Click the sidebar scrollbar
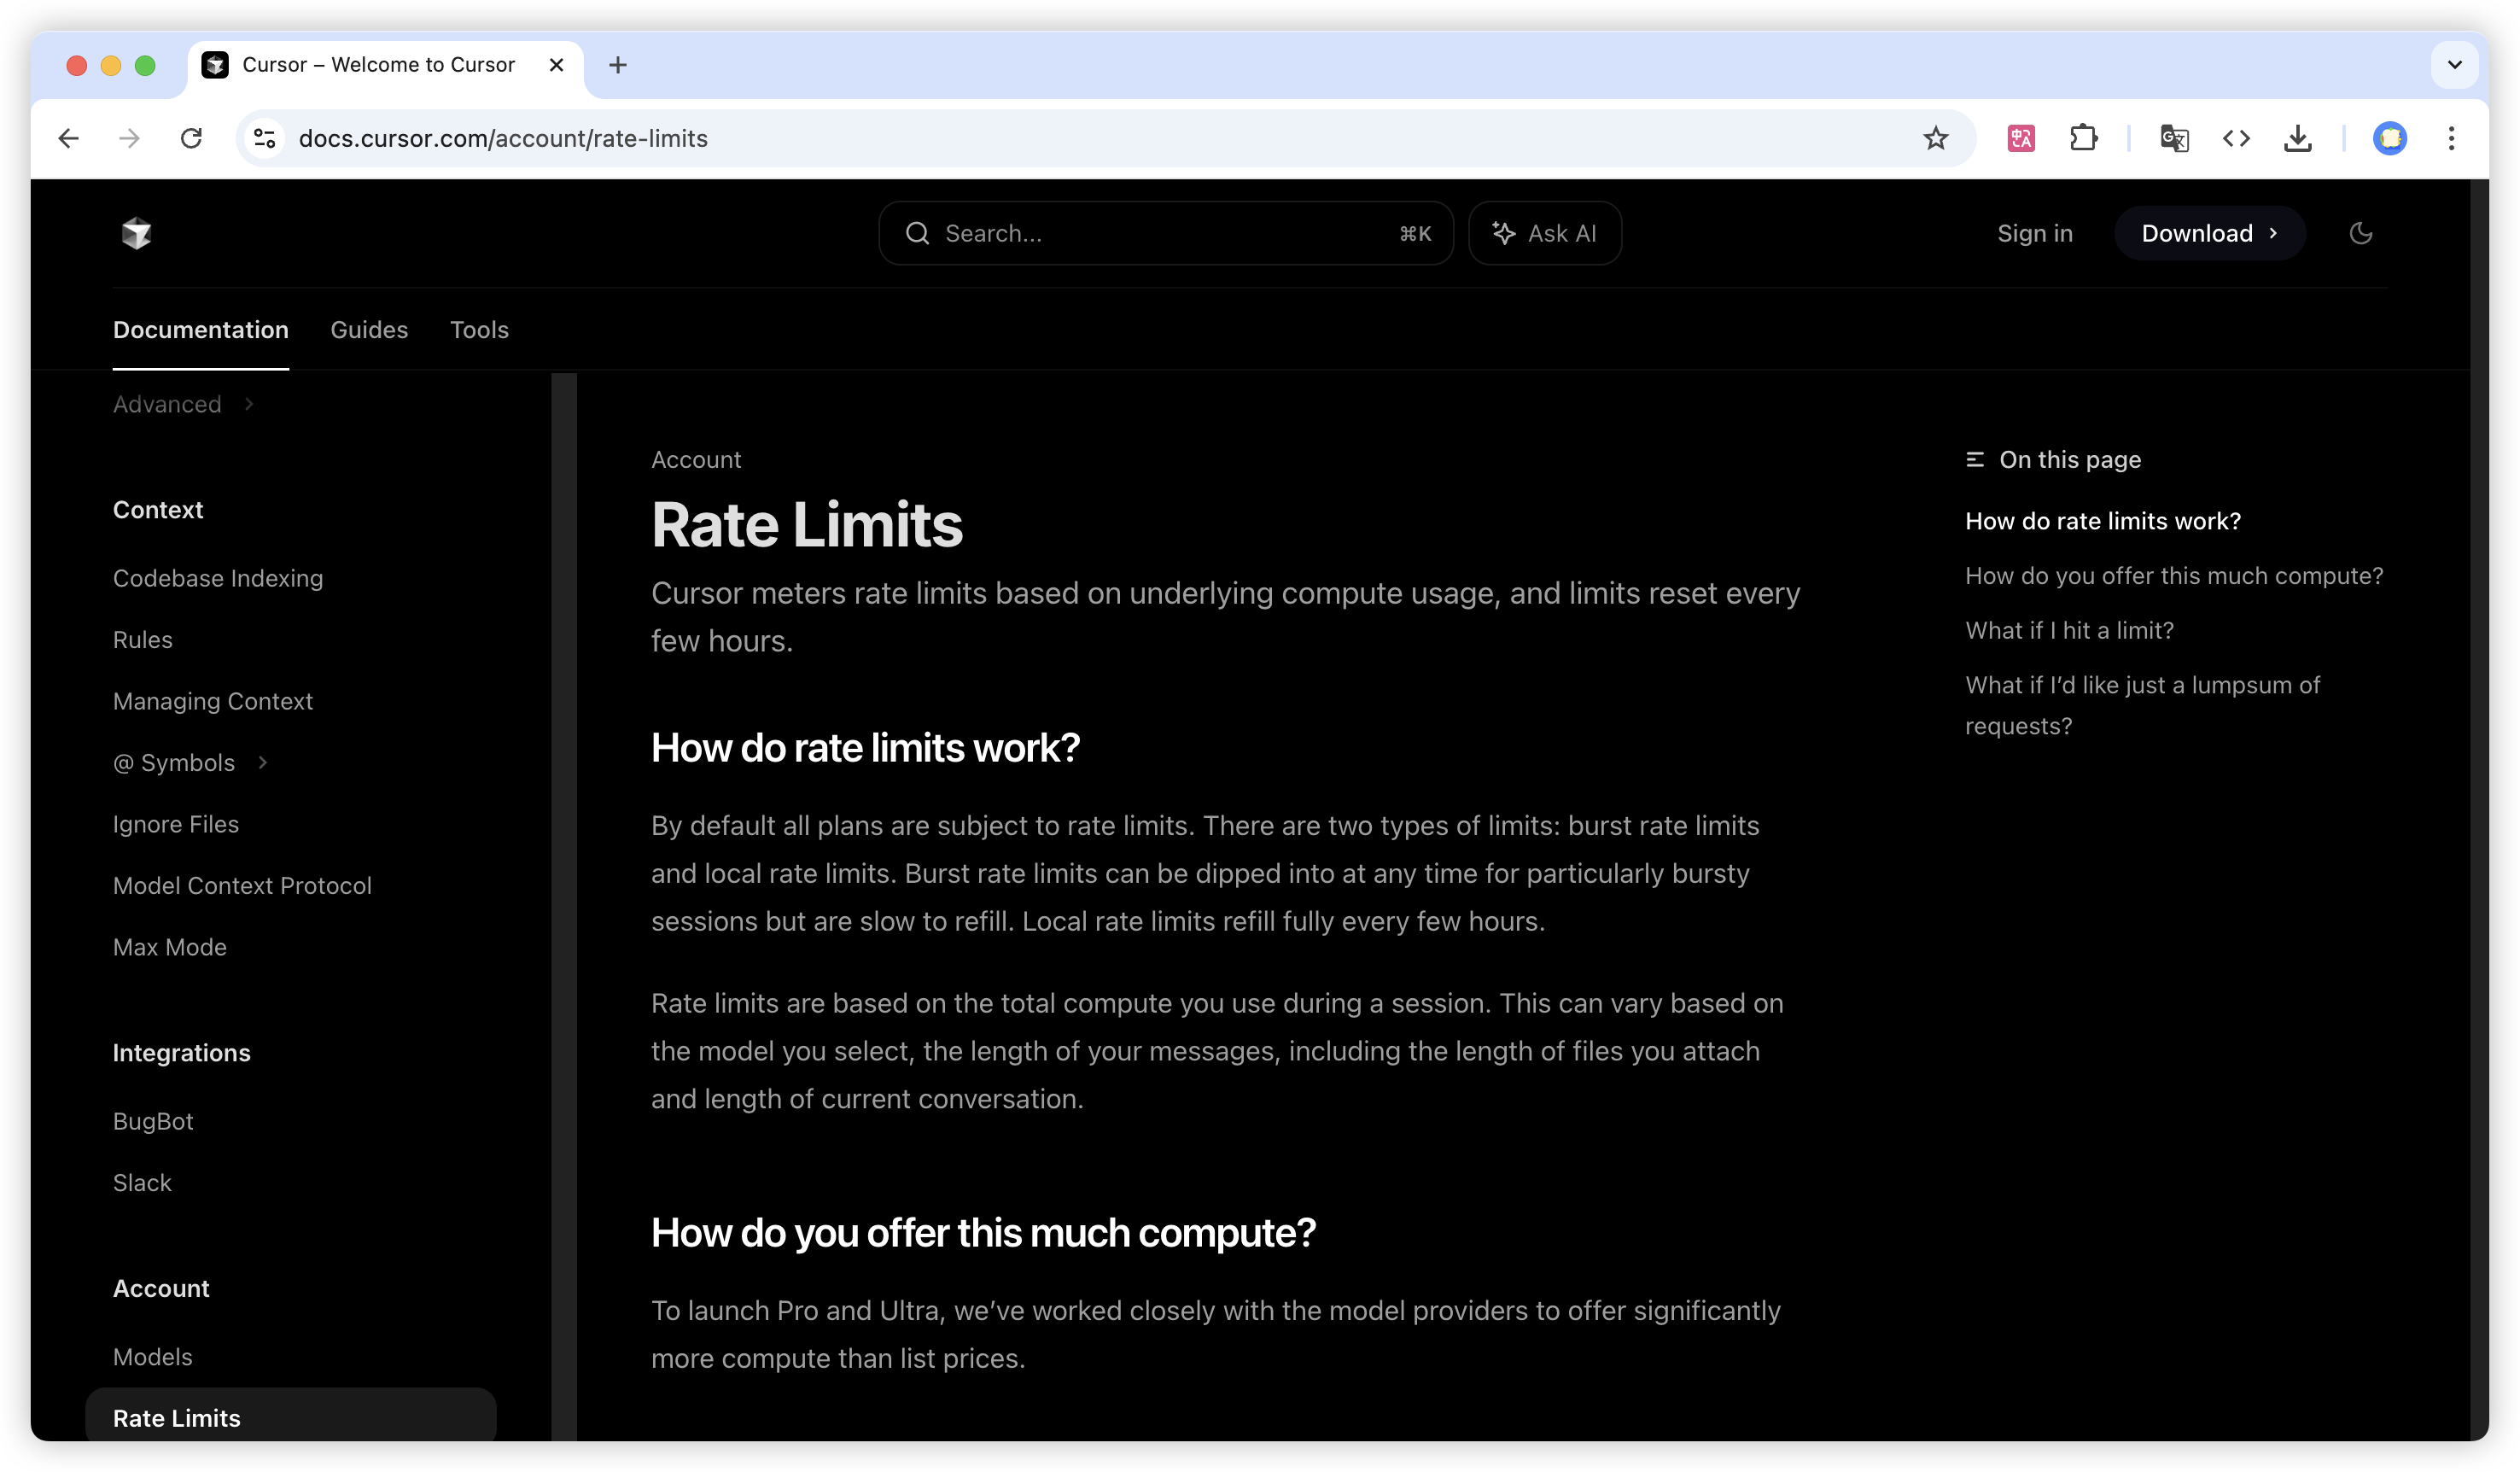 pyautogui.click(x=564, y=906)
